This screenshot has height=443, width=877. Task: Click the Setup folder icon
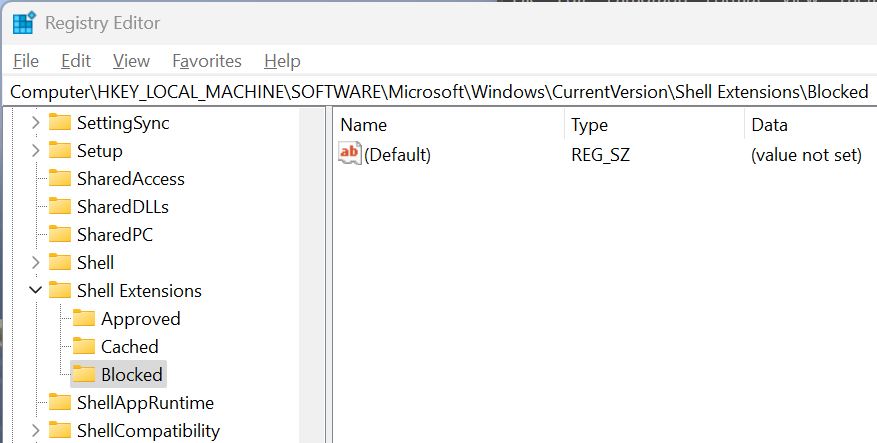pos(60,150)
